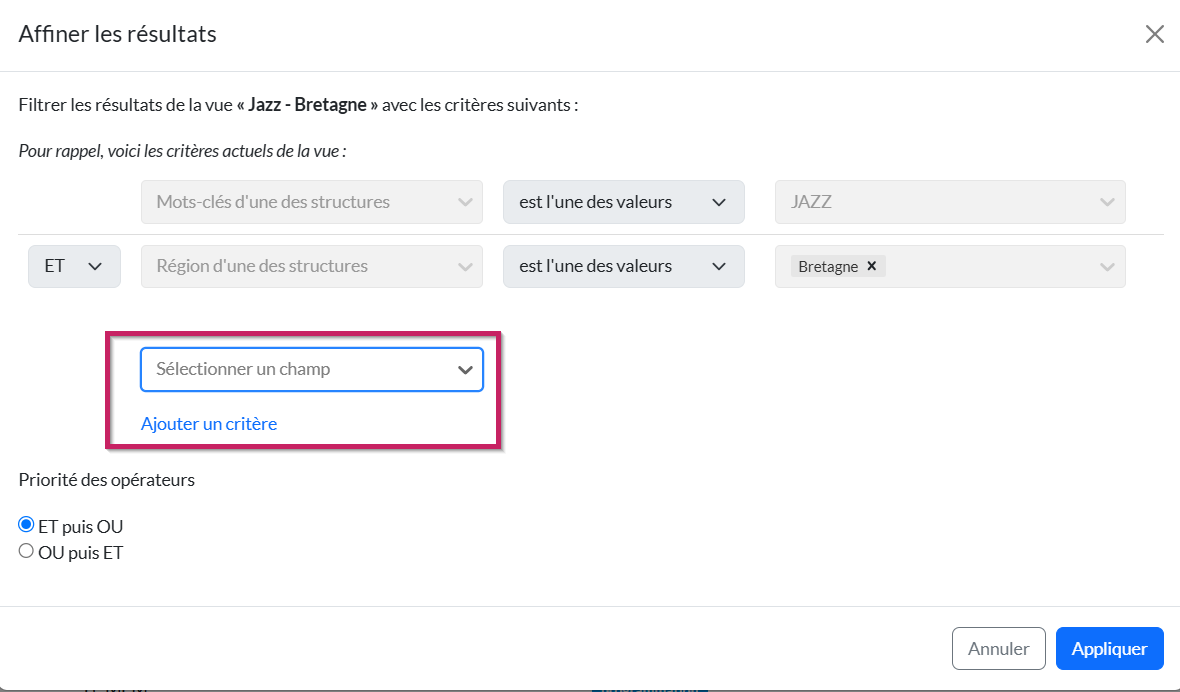Click the Bretagne tag label
This screenshot has width=1180, height=692.
click(x=828, y=267)
